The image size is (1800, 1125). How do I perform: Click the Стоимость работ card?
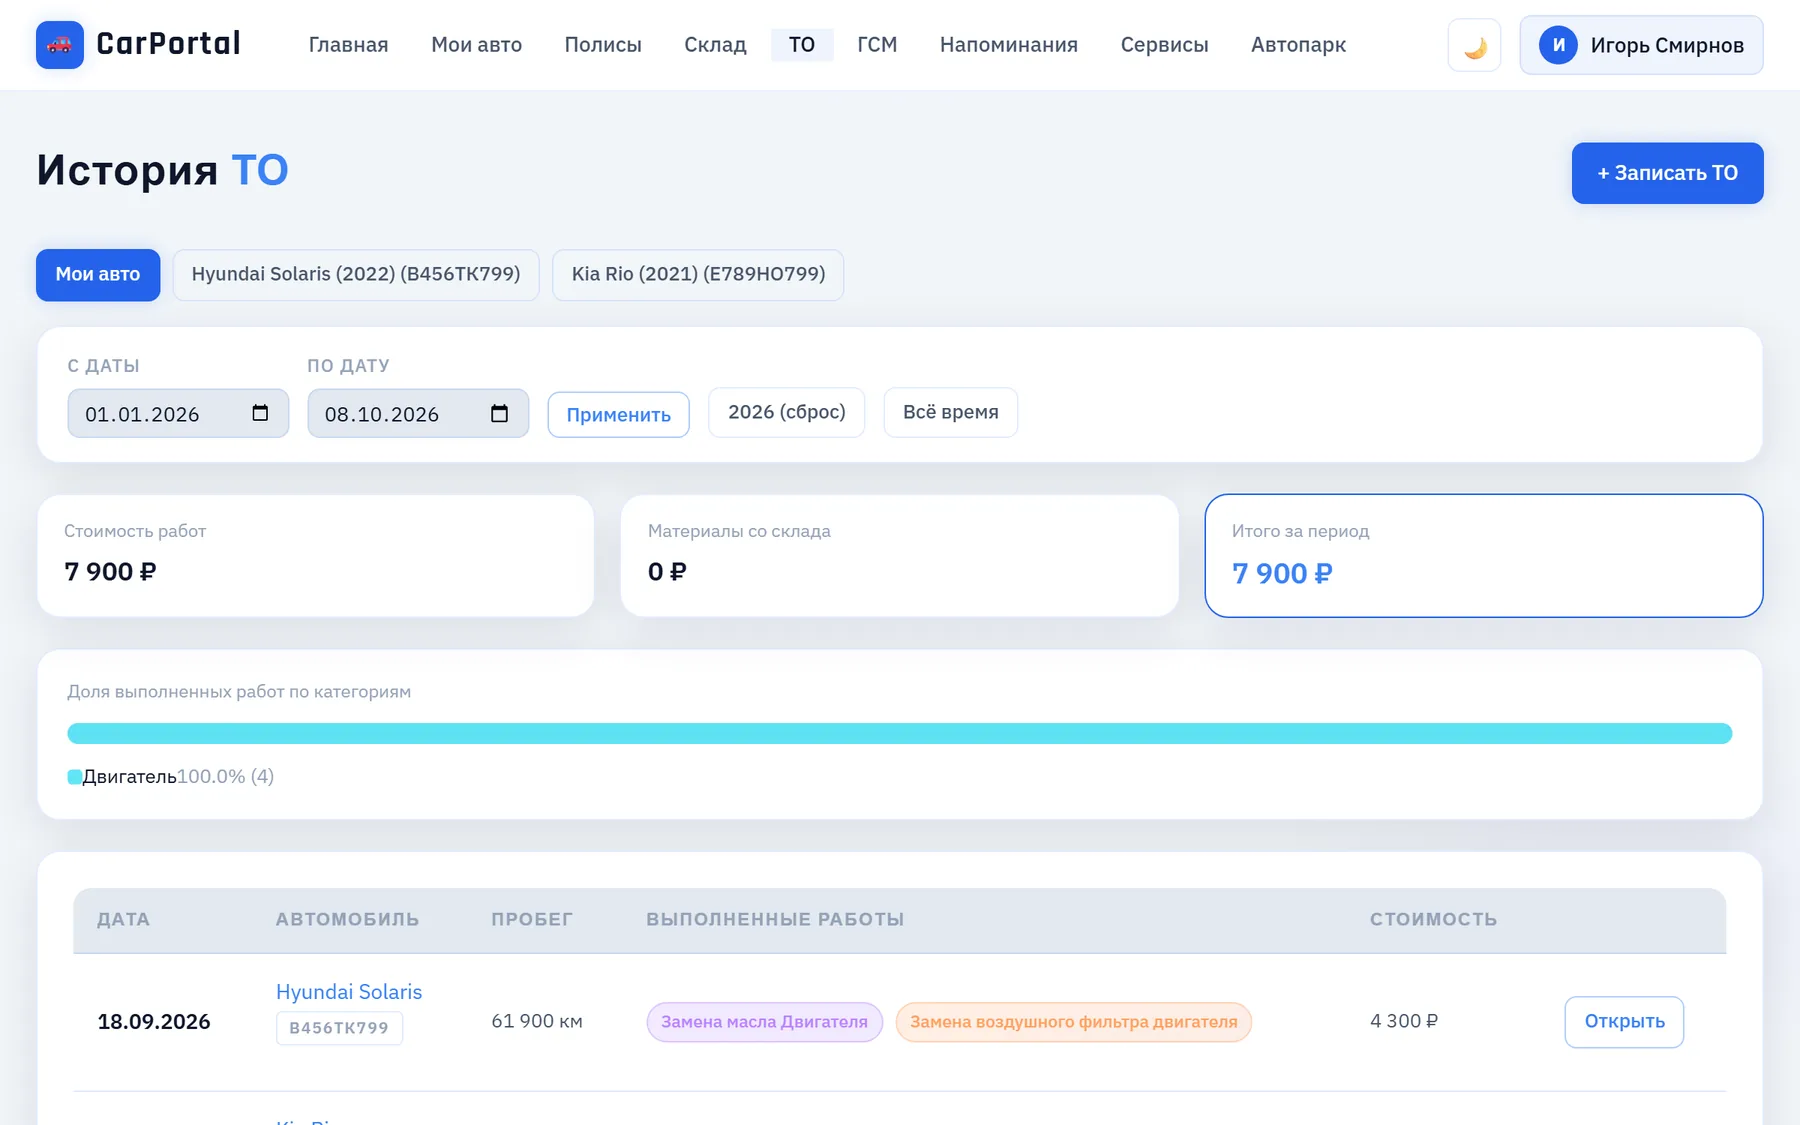(x=316, y=555)
